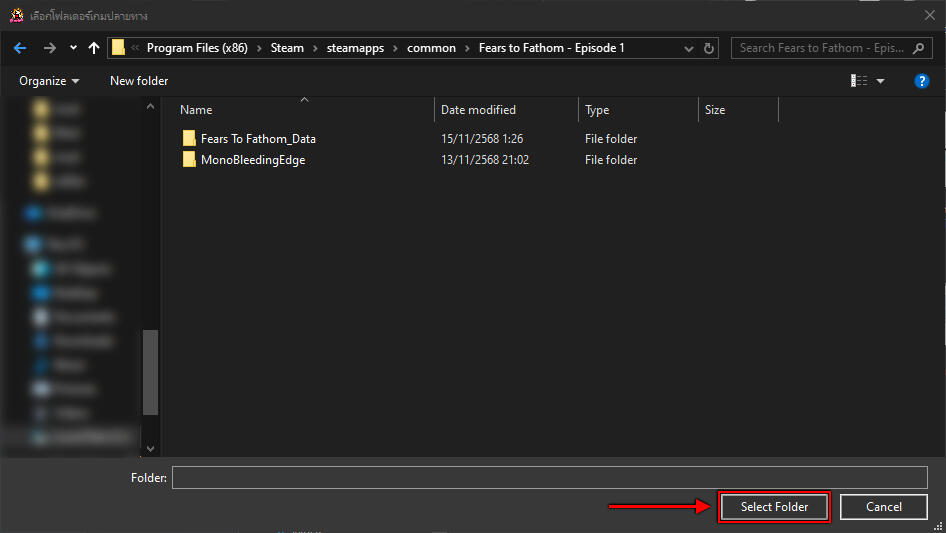
Task: Click the Forward navigation arrow
Action: click(x=49, y=48)
